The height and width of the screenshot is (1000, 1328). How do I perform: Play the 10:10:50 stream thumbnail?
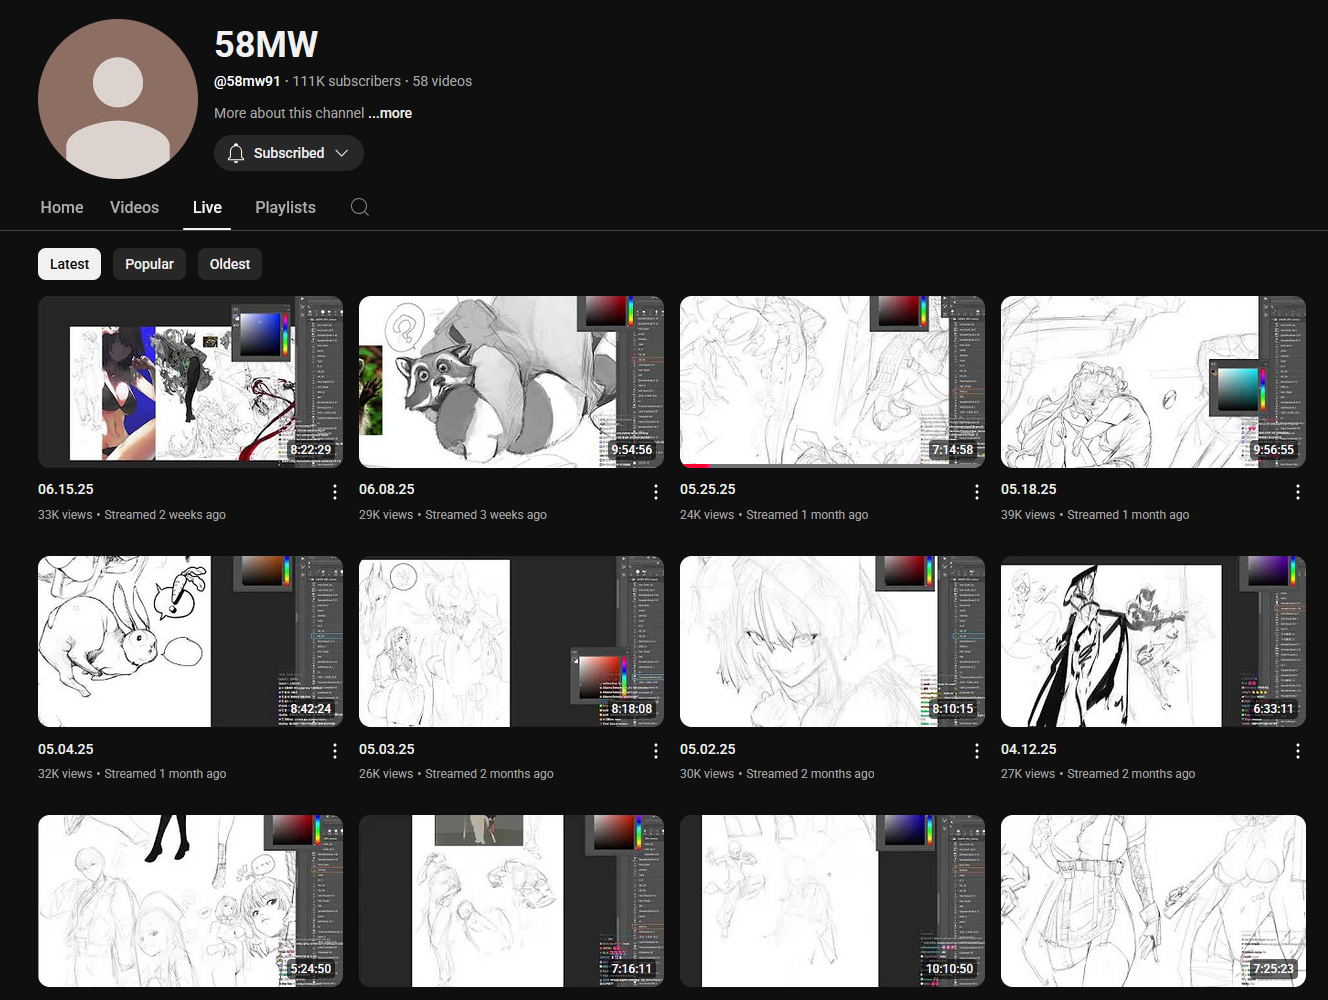click(x=832, y=901)
